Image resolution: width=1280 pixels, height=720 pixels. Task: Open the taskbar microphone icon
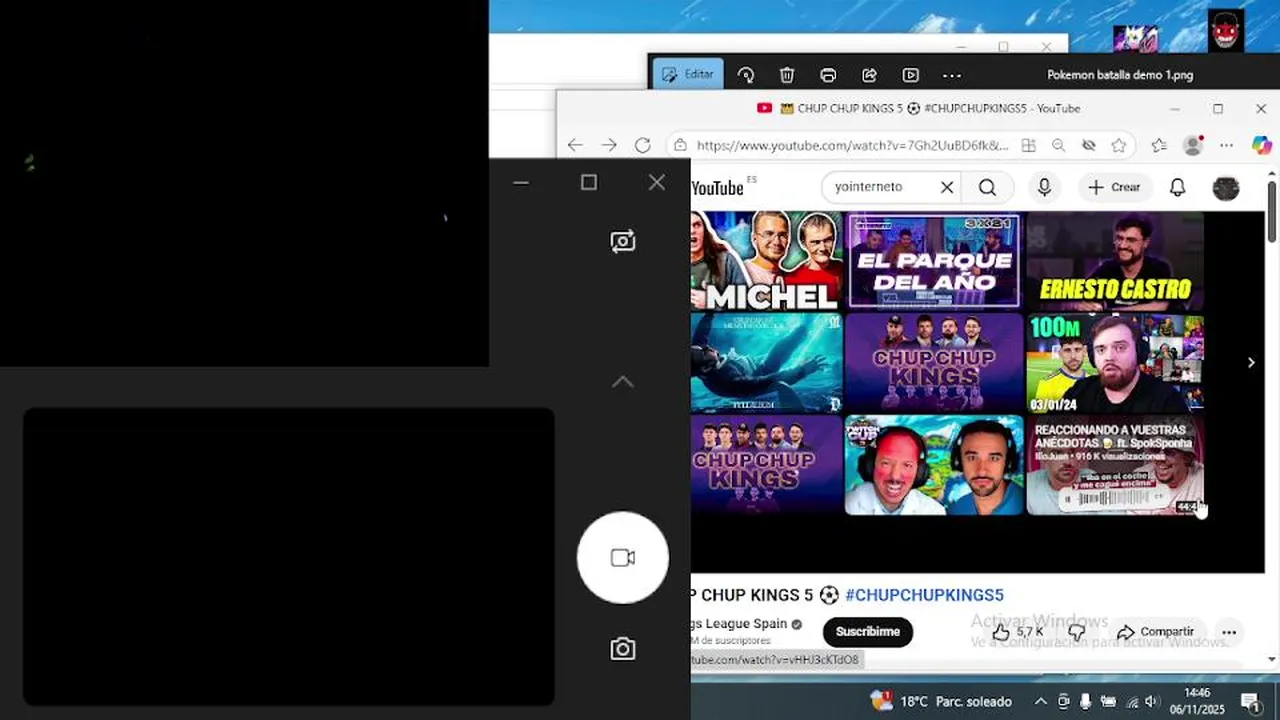pos(1085,701)
